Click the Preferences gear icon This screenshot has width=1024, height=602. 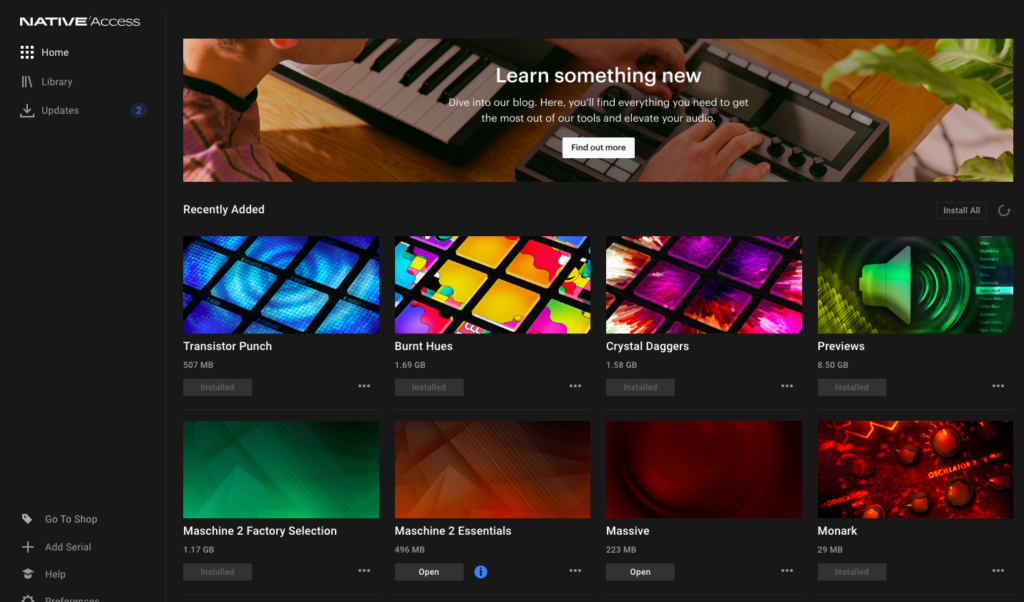click(x=27, y=599)
